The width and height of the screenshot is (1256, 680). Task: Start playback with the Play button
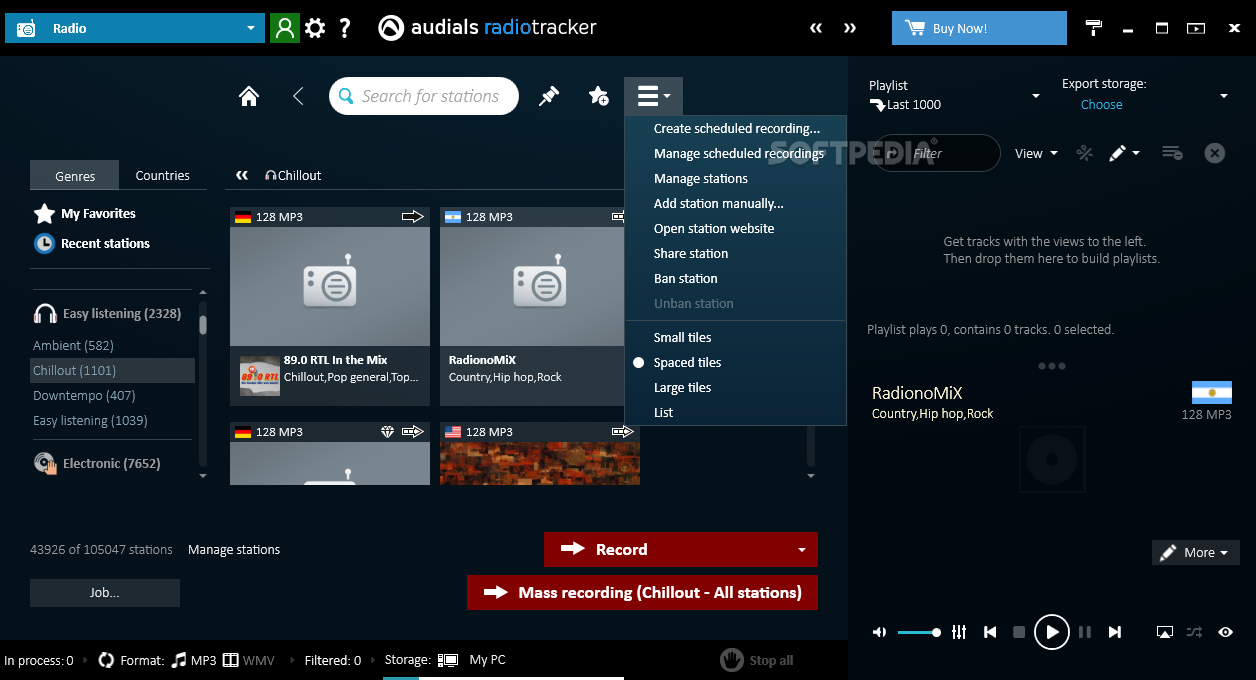coord(1051,632)
